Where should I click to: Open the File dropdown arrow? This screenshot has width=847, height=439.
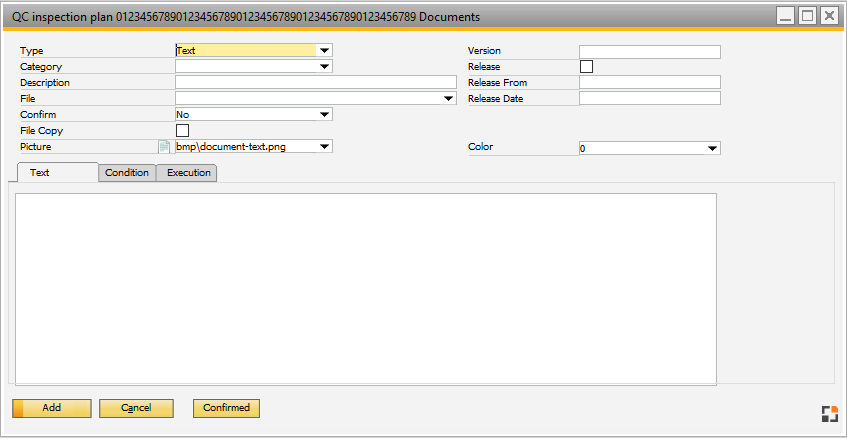point(449,99)
